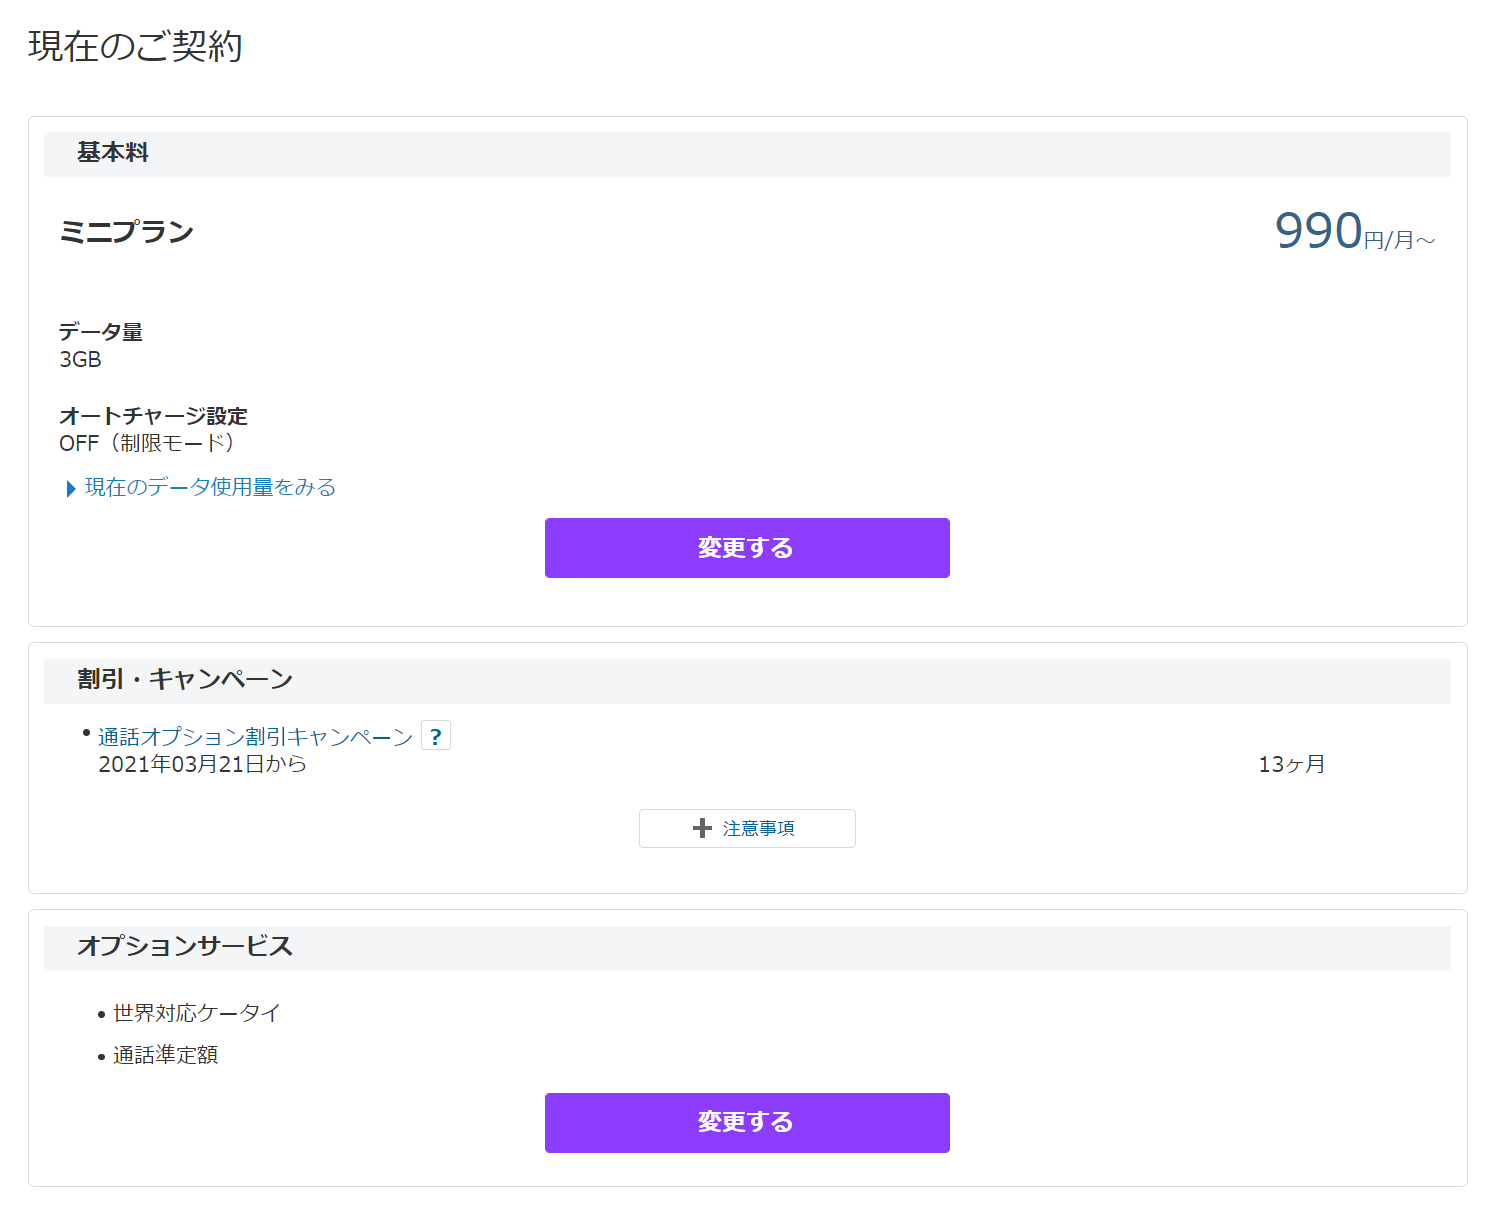Expand the 注意事項 section
This screenshot has height=1207, width=1501.
coord(747,828)
